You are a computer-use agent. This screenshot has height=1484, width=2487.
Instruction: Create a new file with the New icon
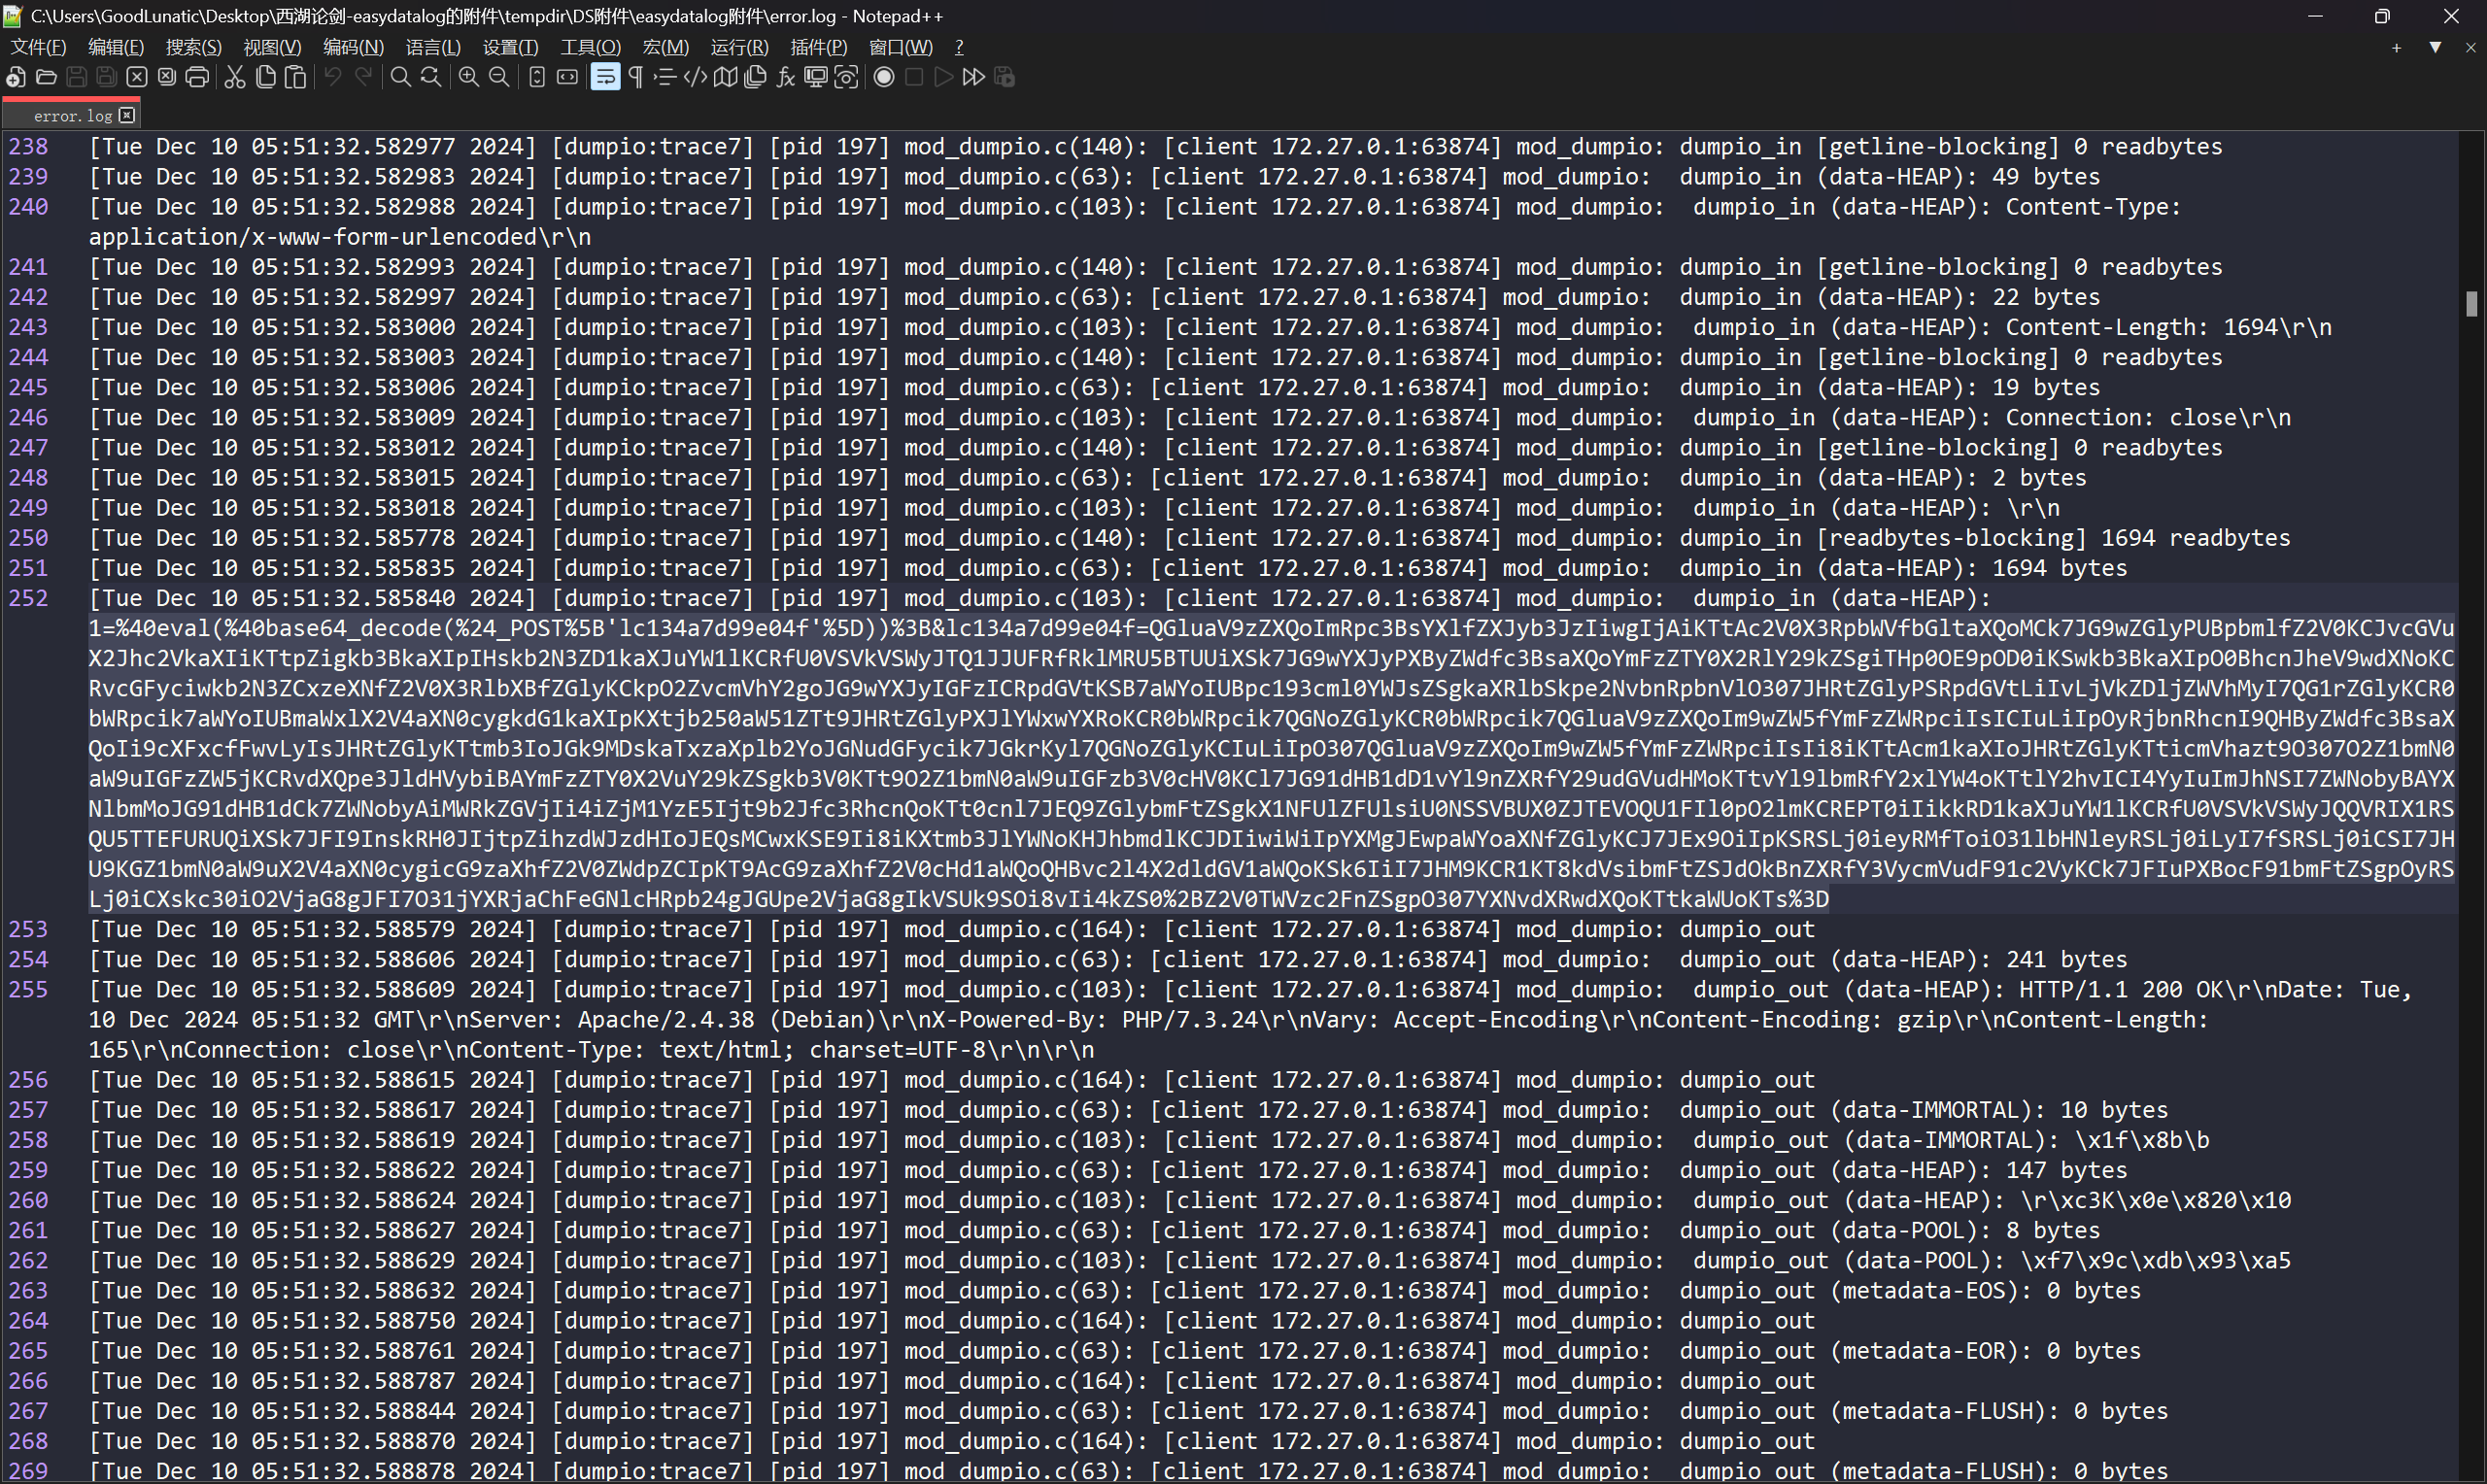click(x=16, y=77)
